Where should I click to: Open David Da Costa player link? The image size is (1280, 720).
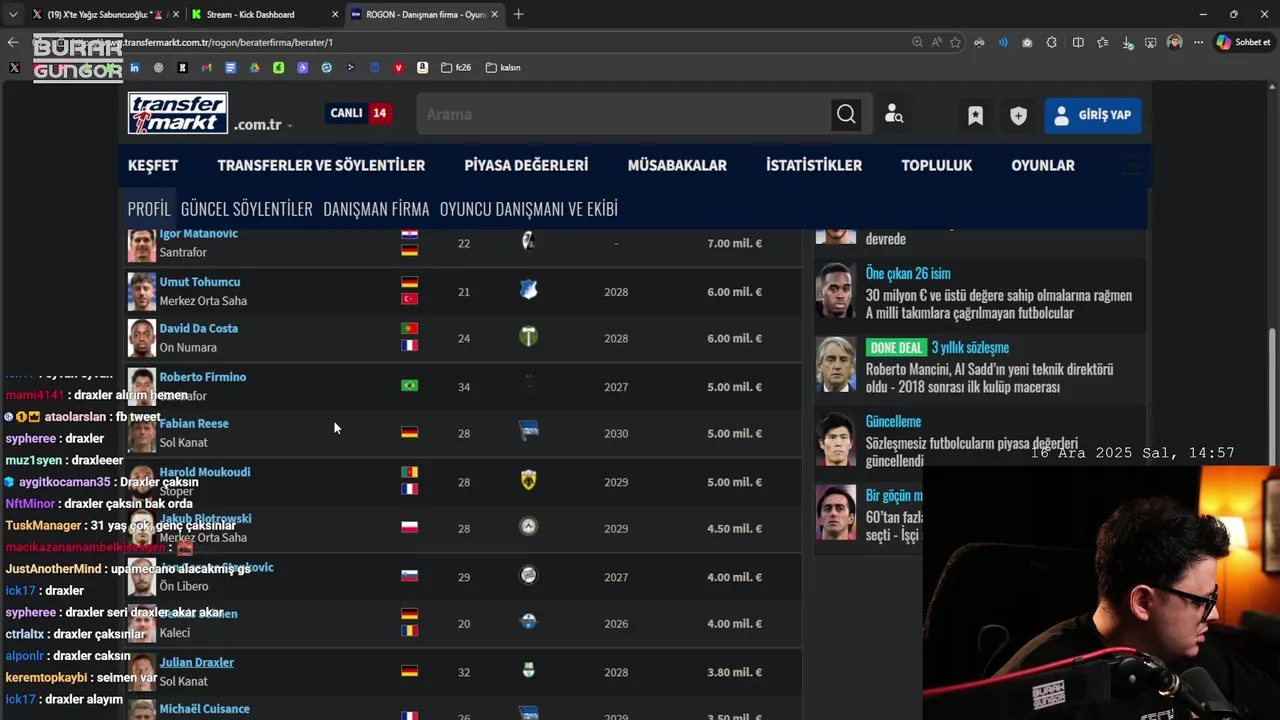[199, 328]
